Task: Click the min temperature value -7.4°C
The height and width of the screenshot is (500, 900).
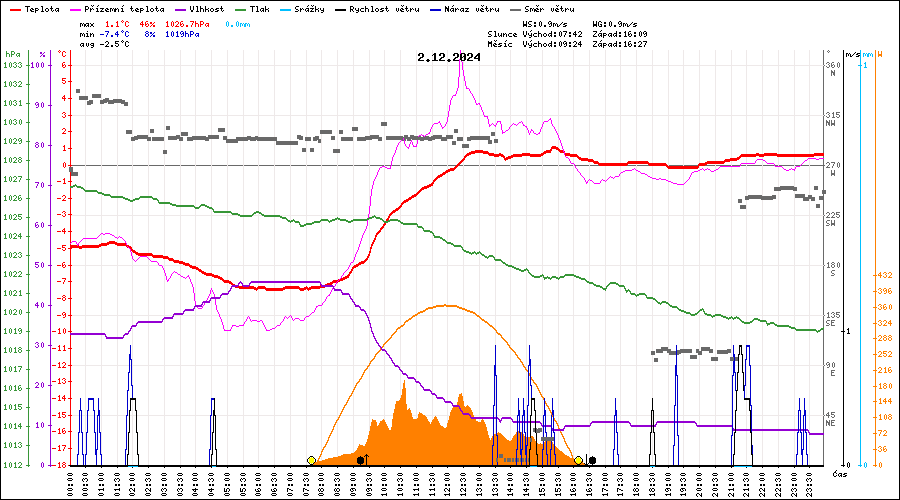Action: (x=115, y=33)
